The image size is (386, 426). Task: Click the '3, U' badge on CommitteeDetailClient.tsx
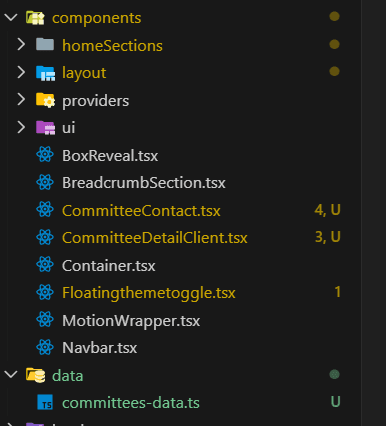coord(328,237)
